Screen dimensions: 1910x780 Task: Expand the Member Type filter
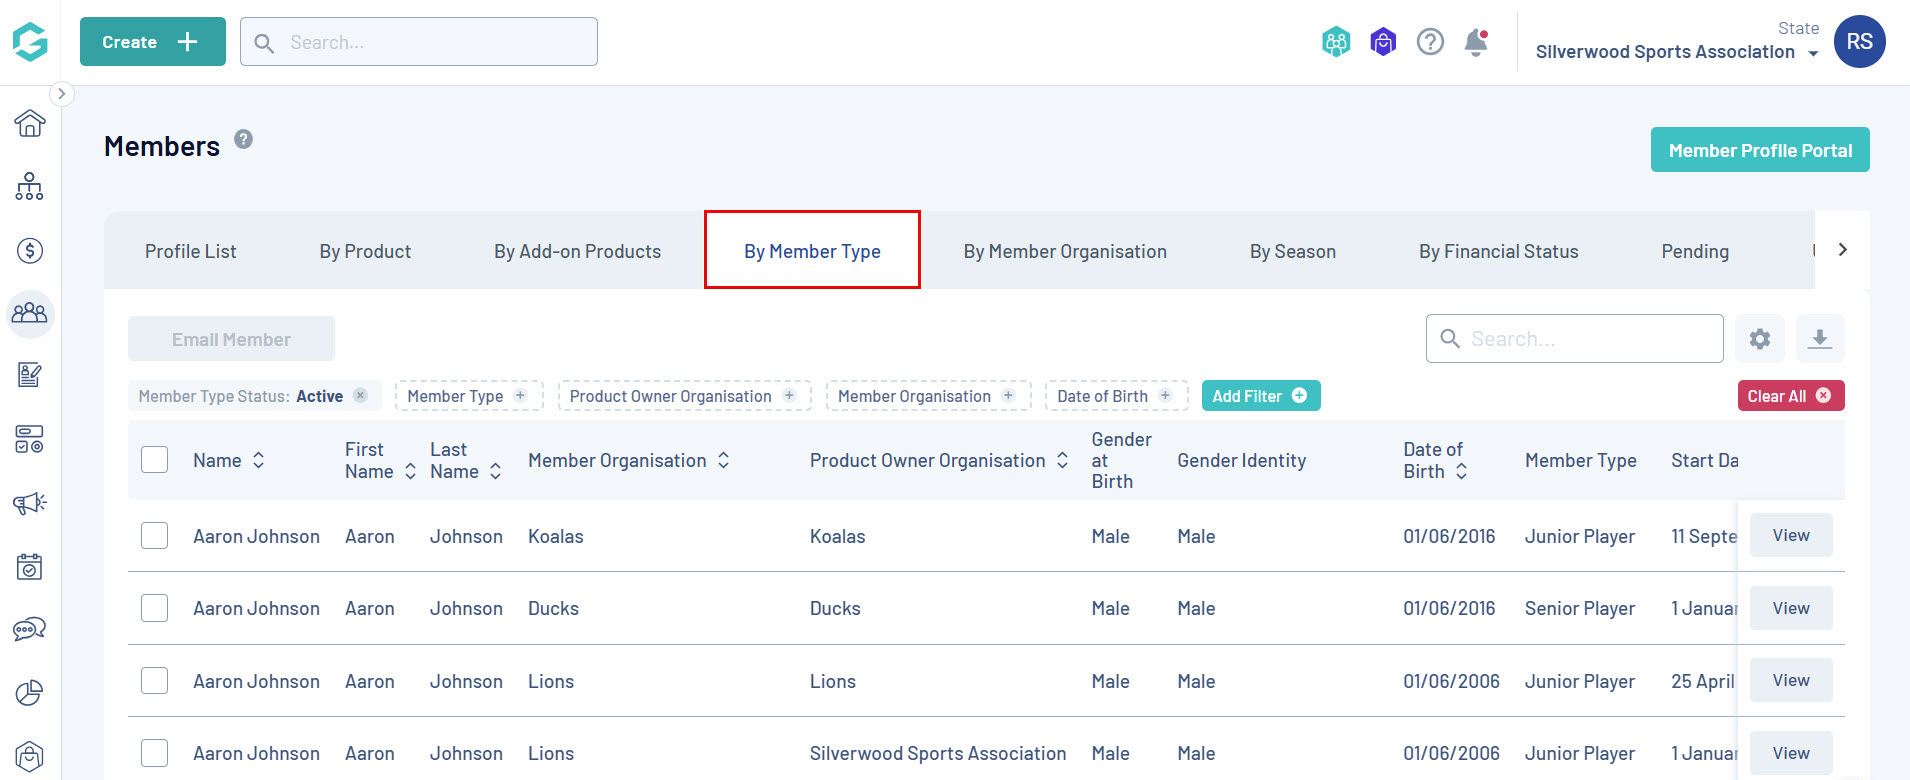468,396
